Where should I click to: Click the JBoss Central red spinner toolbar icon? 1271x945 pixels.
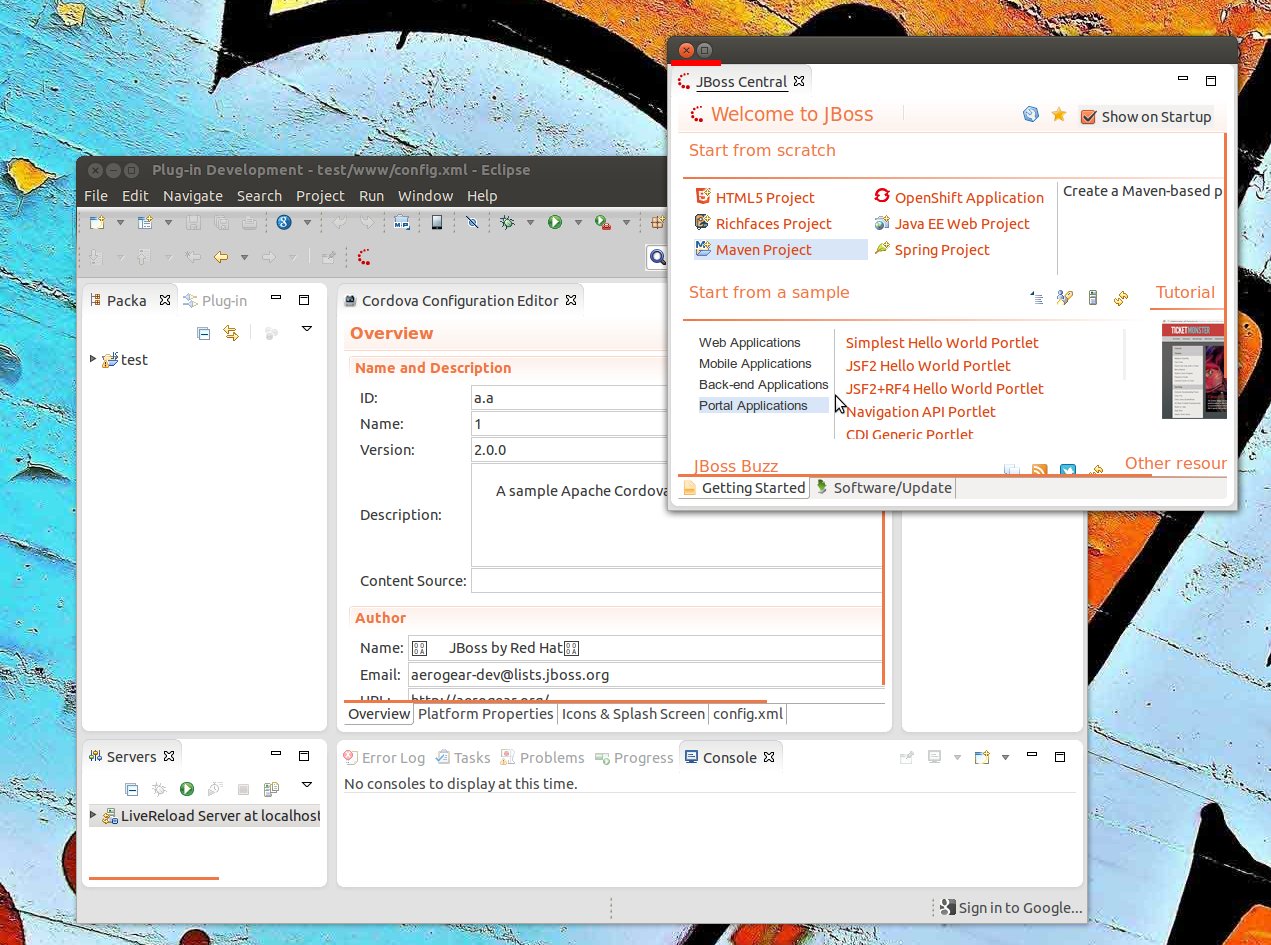(364, 257)
